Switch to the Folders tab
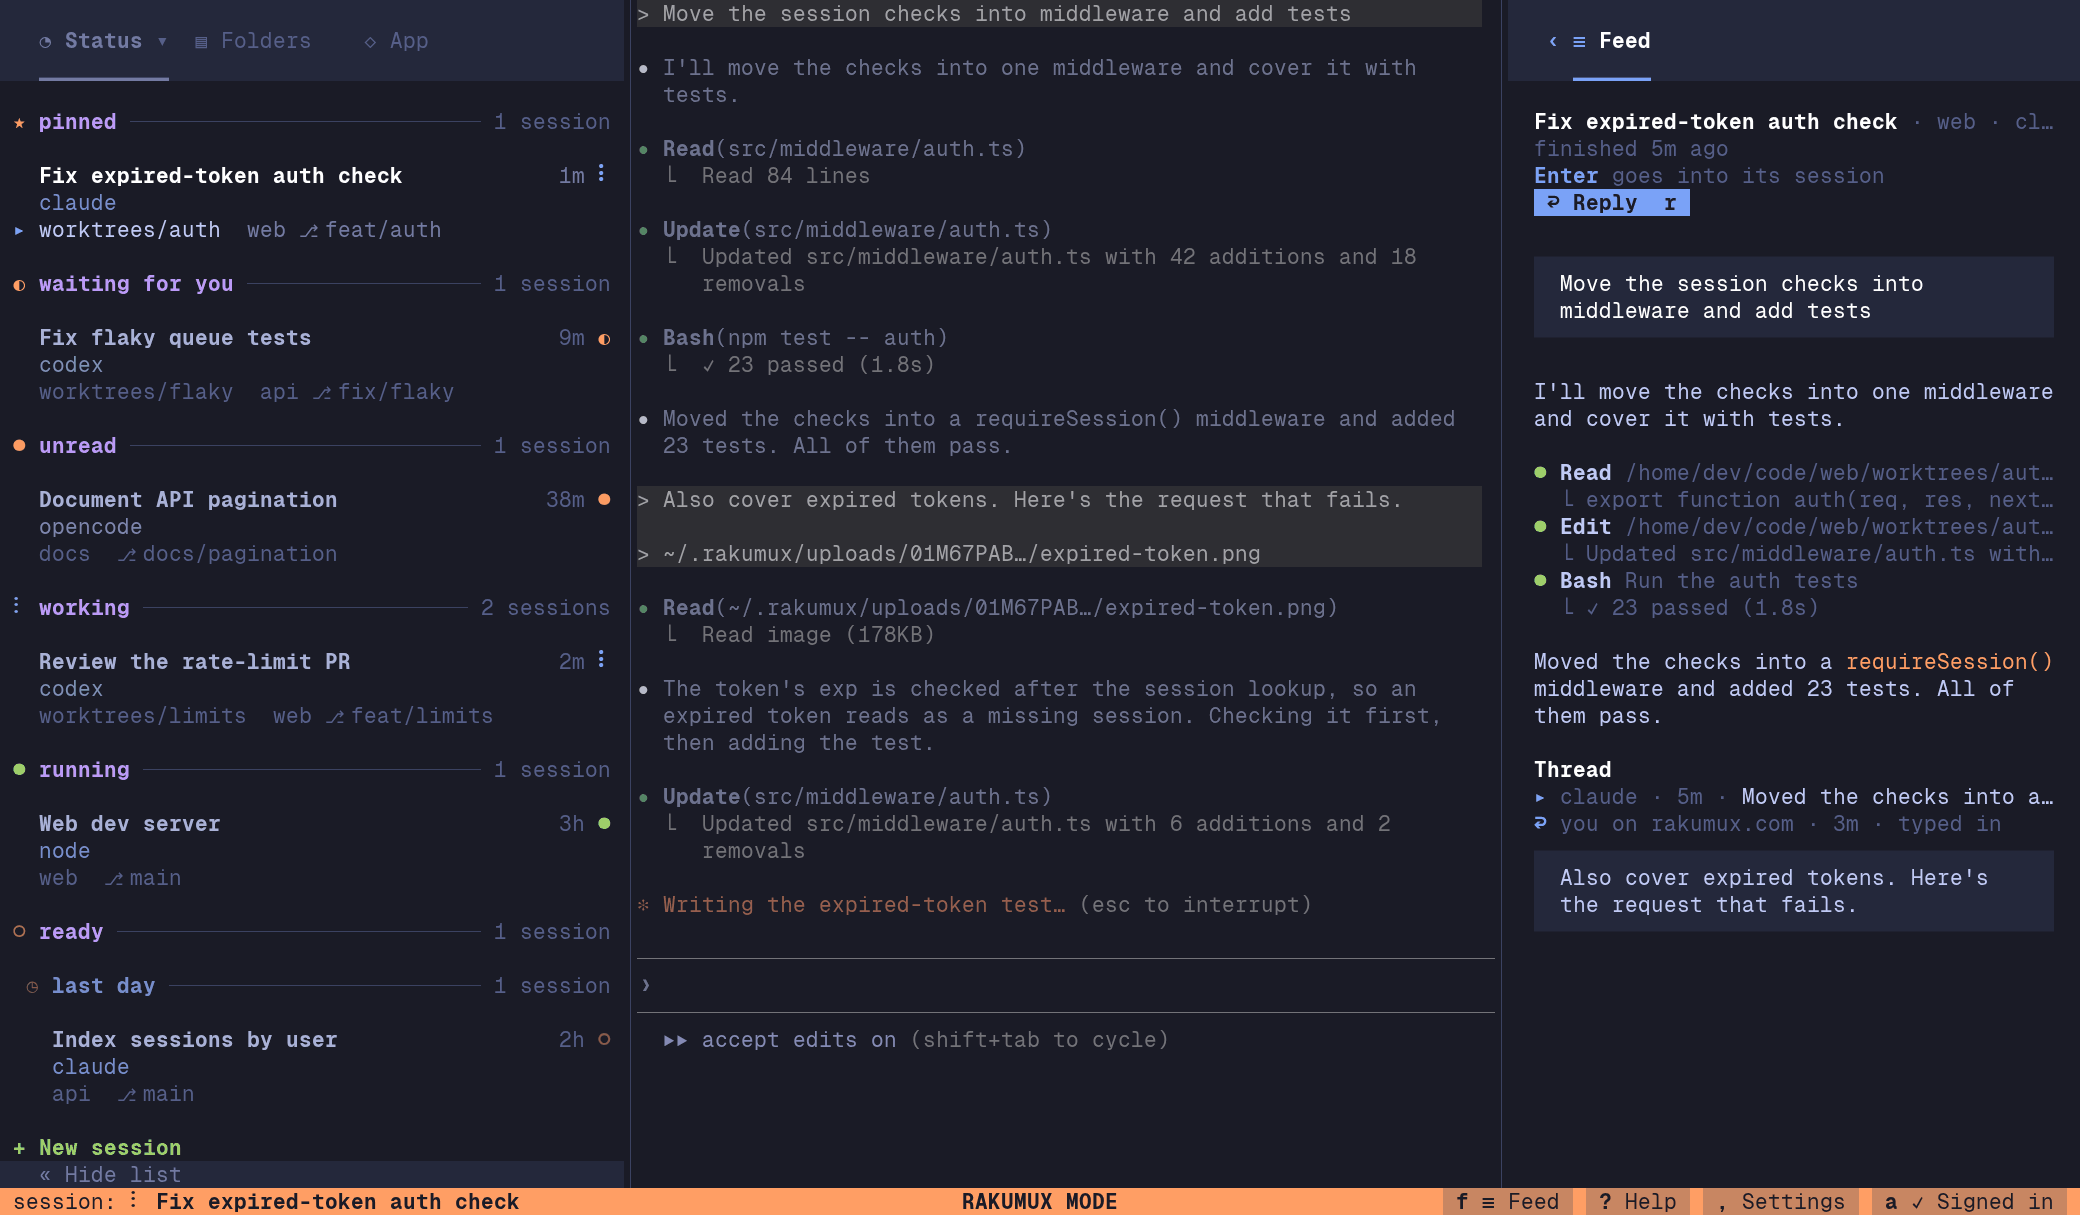2080x1215 pixels. (x=253, y=41)
